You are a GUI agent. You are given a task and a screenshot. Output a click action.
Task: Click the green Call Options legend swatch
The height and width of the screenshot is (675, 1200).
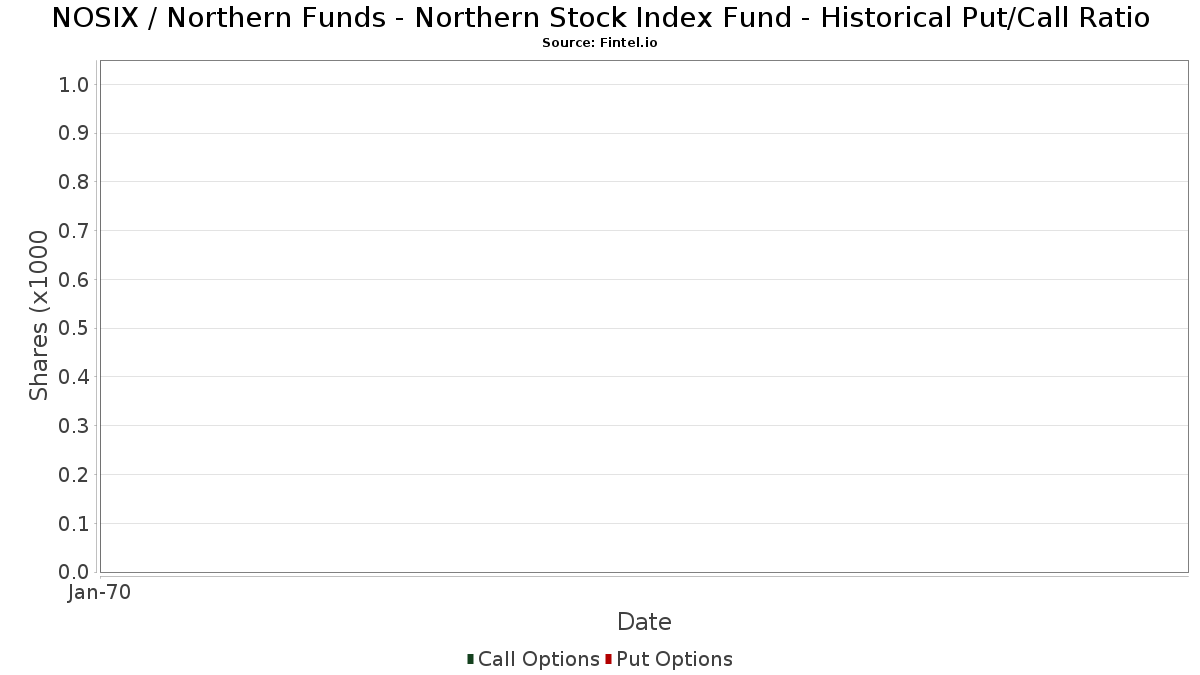[x=470, y=659]
